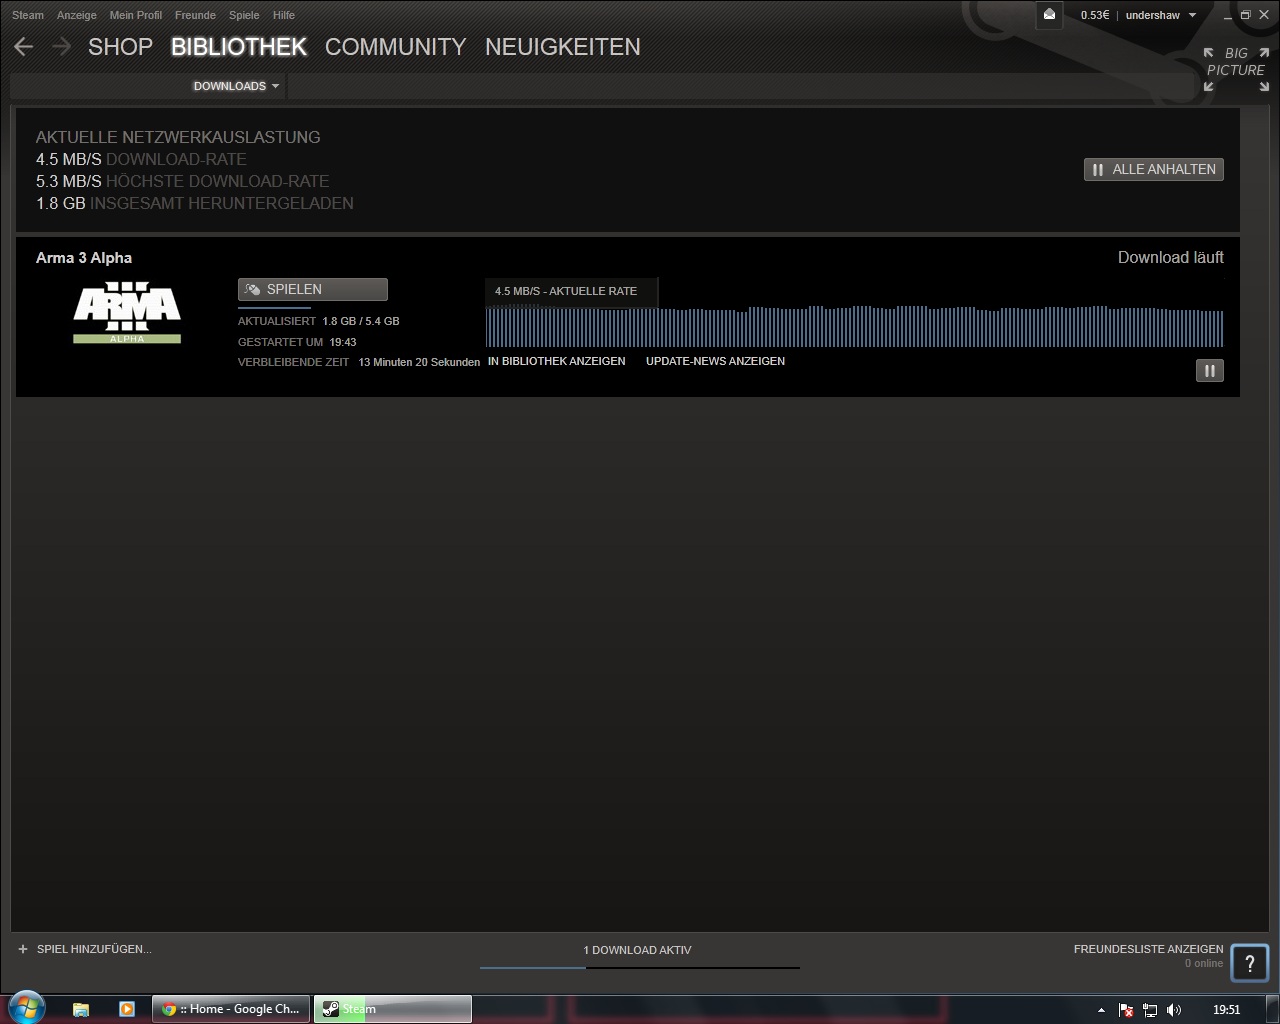This screenshot has width=1280, height=1024.
Task: Click the 0.53€ wallet balance
Action: 1095,15
